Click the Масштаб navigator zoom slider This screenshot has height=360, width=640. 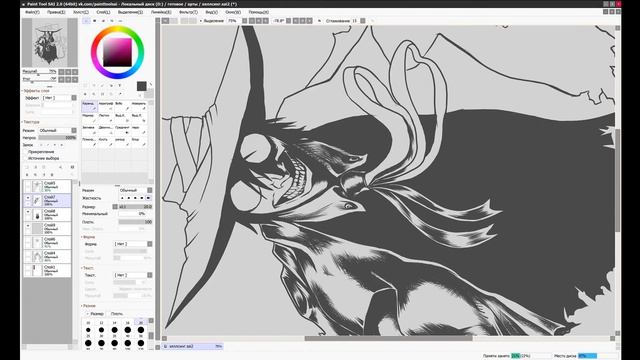pyautogui.click(x=40, y=72)
